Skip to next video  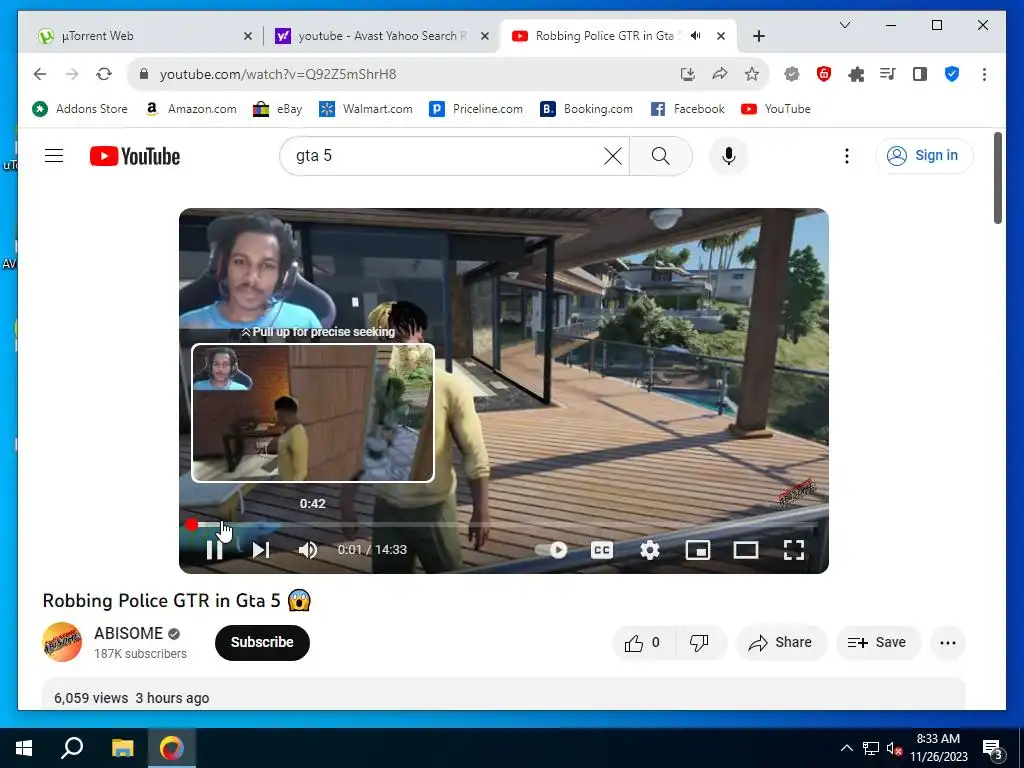[261, 550]
